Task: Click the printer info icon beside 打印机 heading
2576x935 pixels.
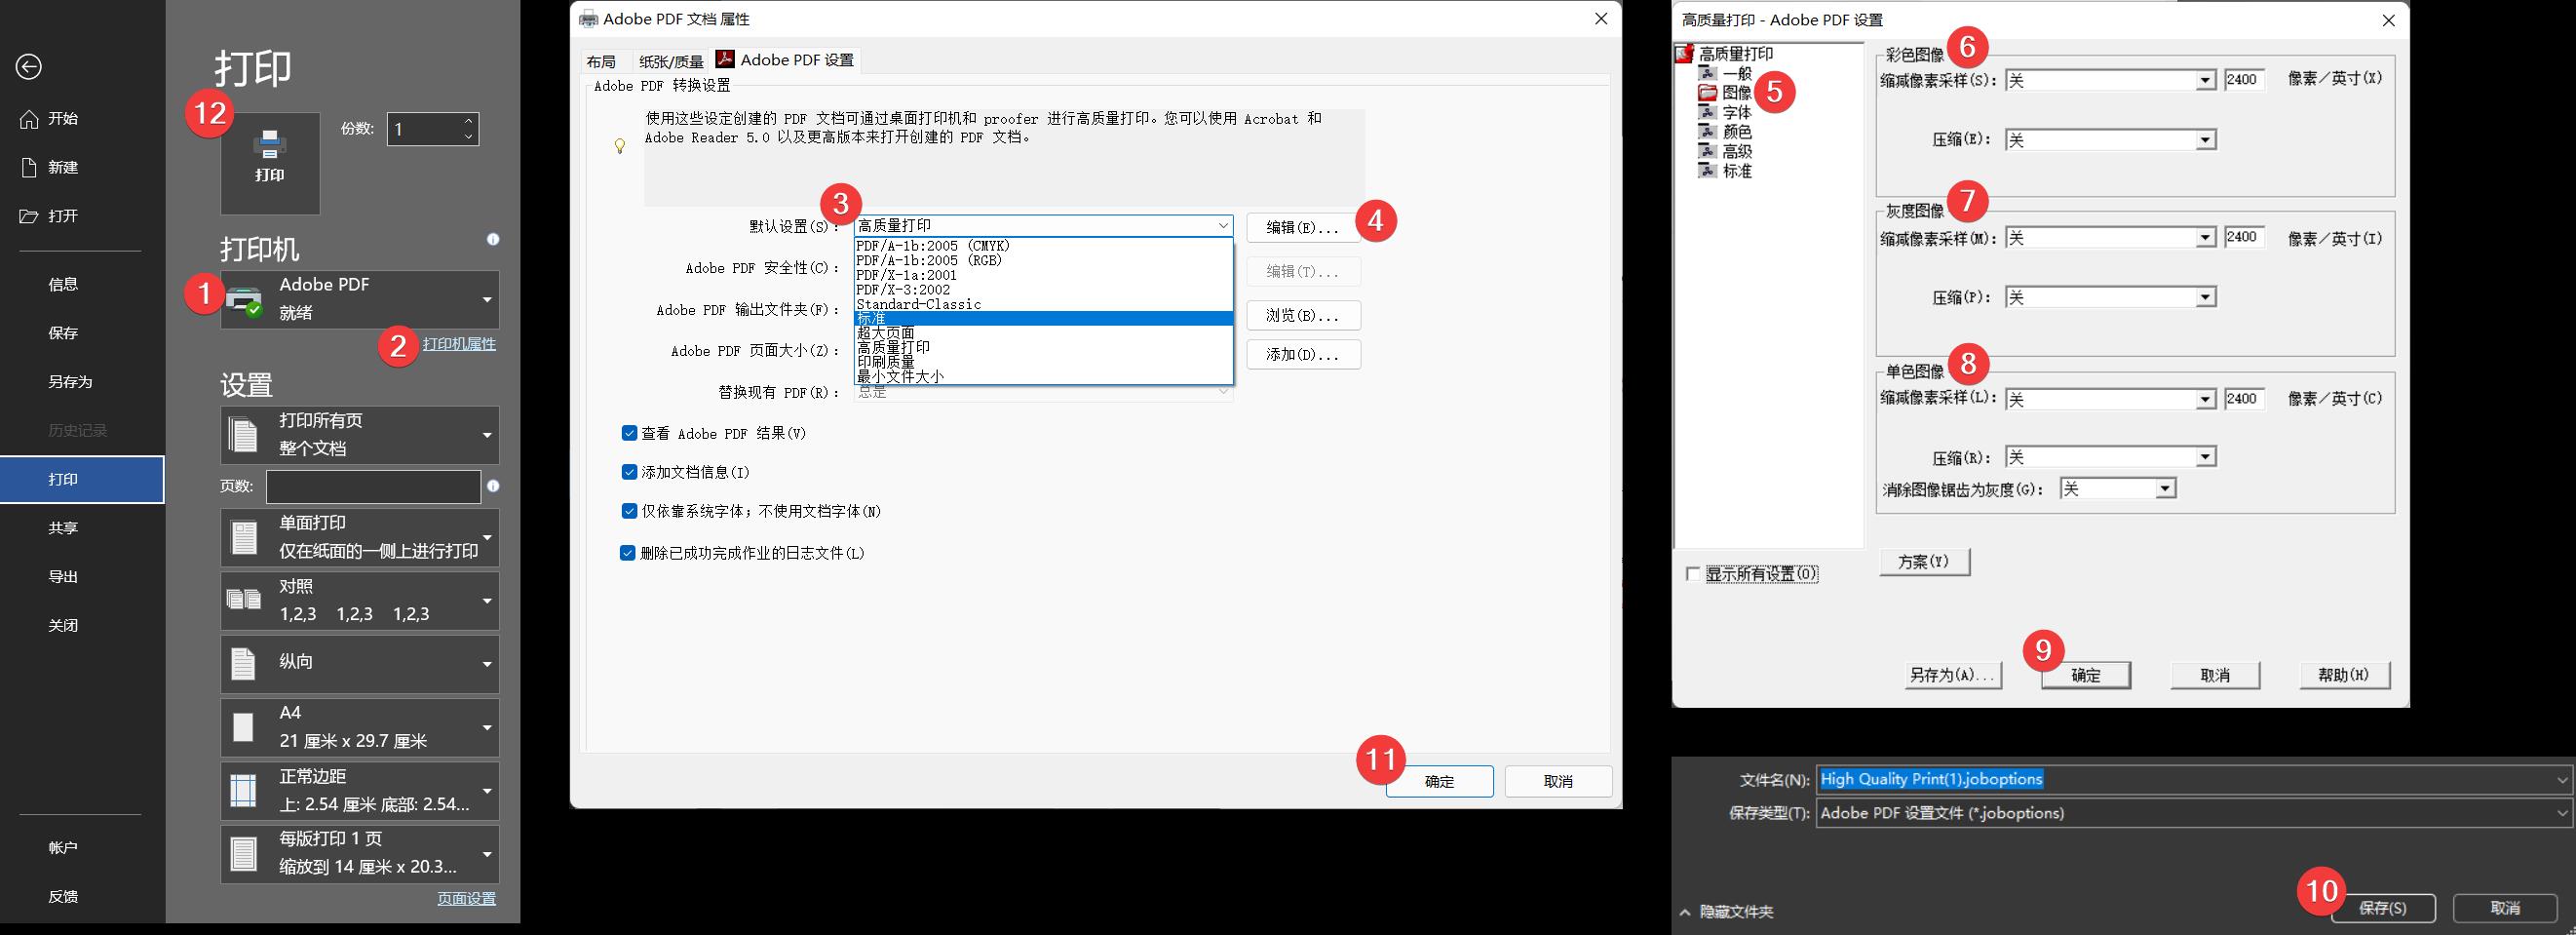Action: (x=493, y=239)
